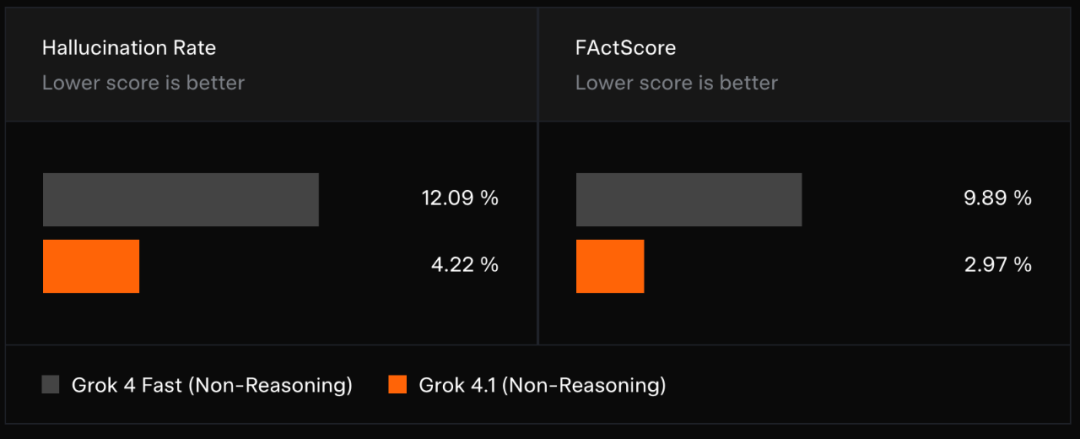Image resolution: width=1080 pixels, height=439 pixels.
Task: Click the 12.09 % value label
Action: click(459, 198)
